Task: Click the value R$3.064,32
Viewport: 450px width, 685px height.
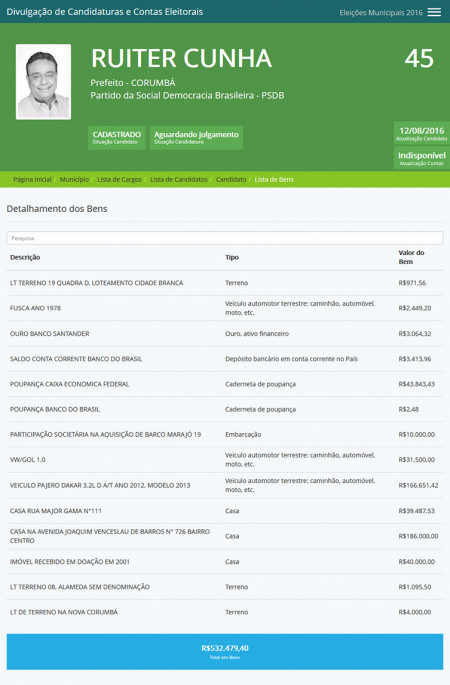Action: click(415, 333)
